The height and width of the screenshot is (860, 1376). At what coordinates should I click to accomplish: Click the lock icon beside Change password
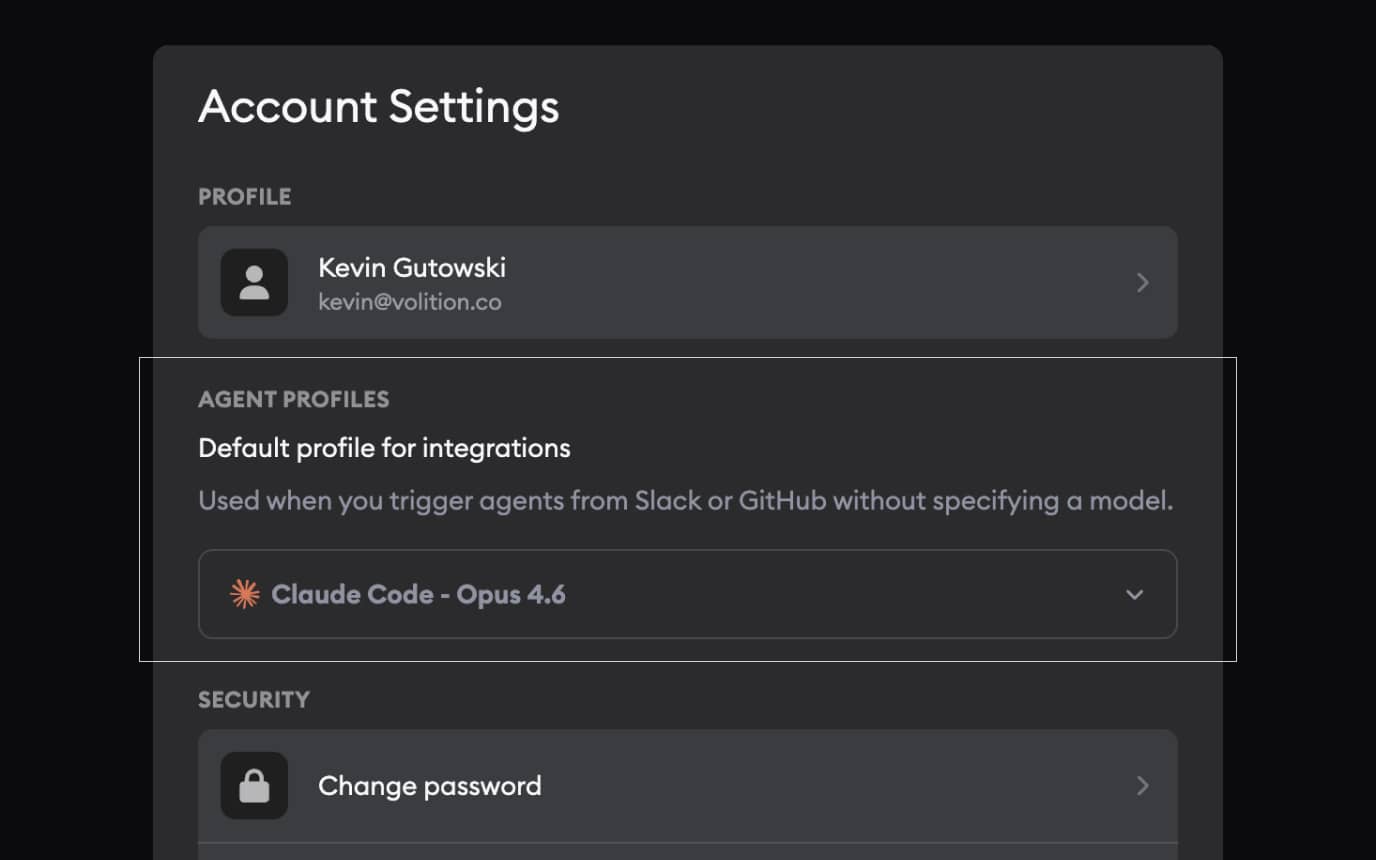tap(254, 786)
